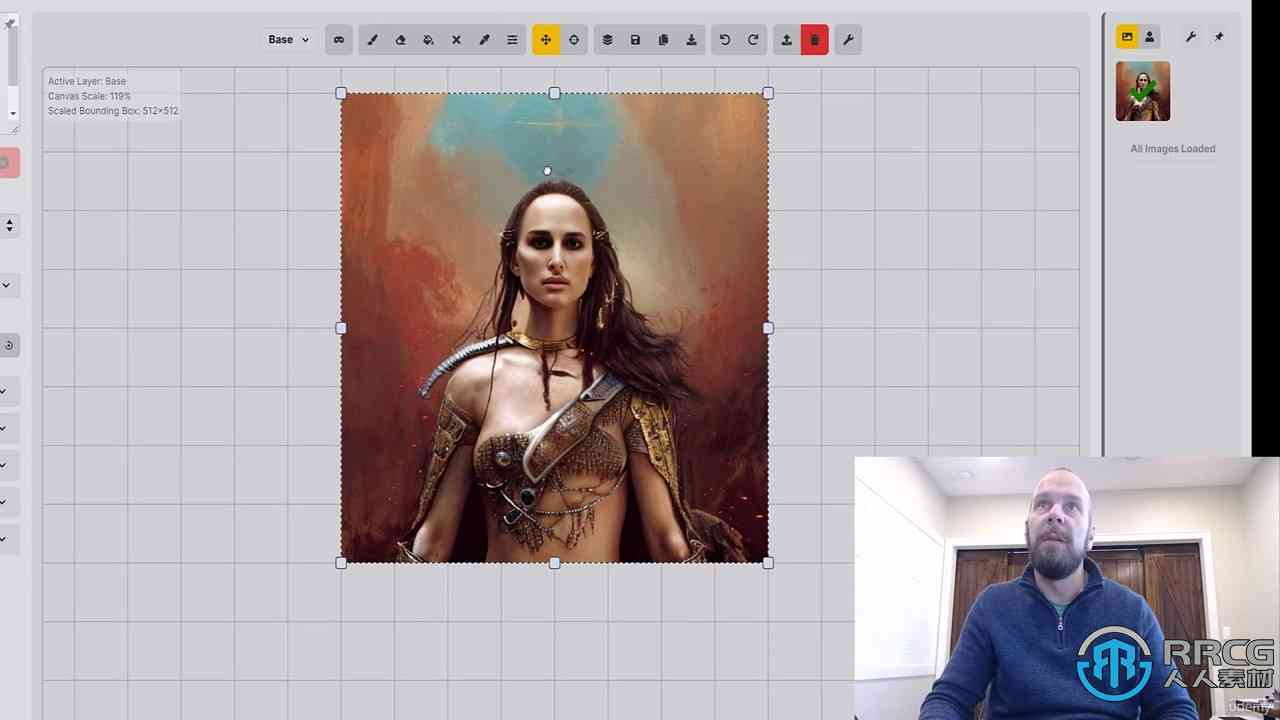Select the Eraser tool

pyautogui.click(x=400, y=40)
